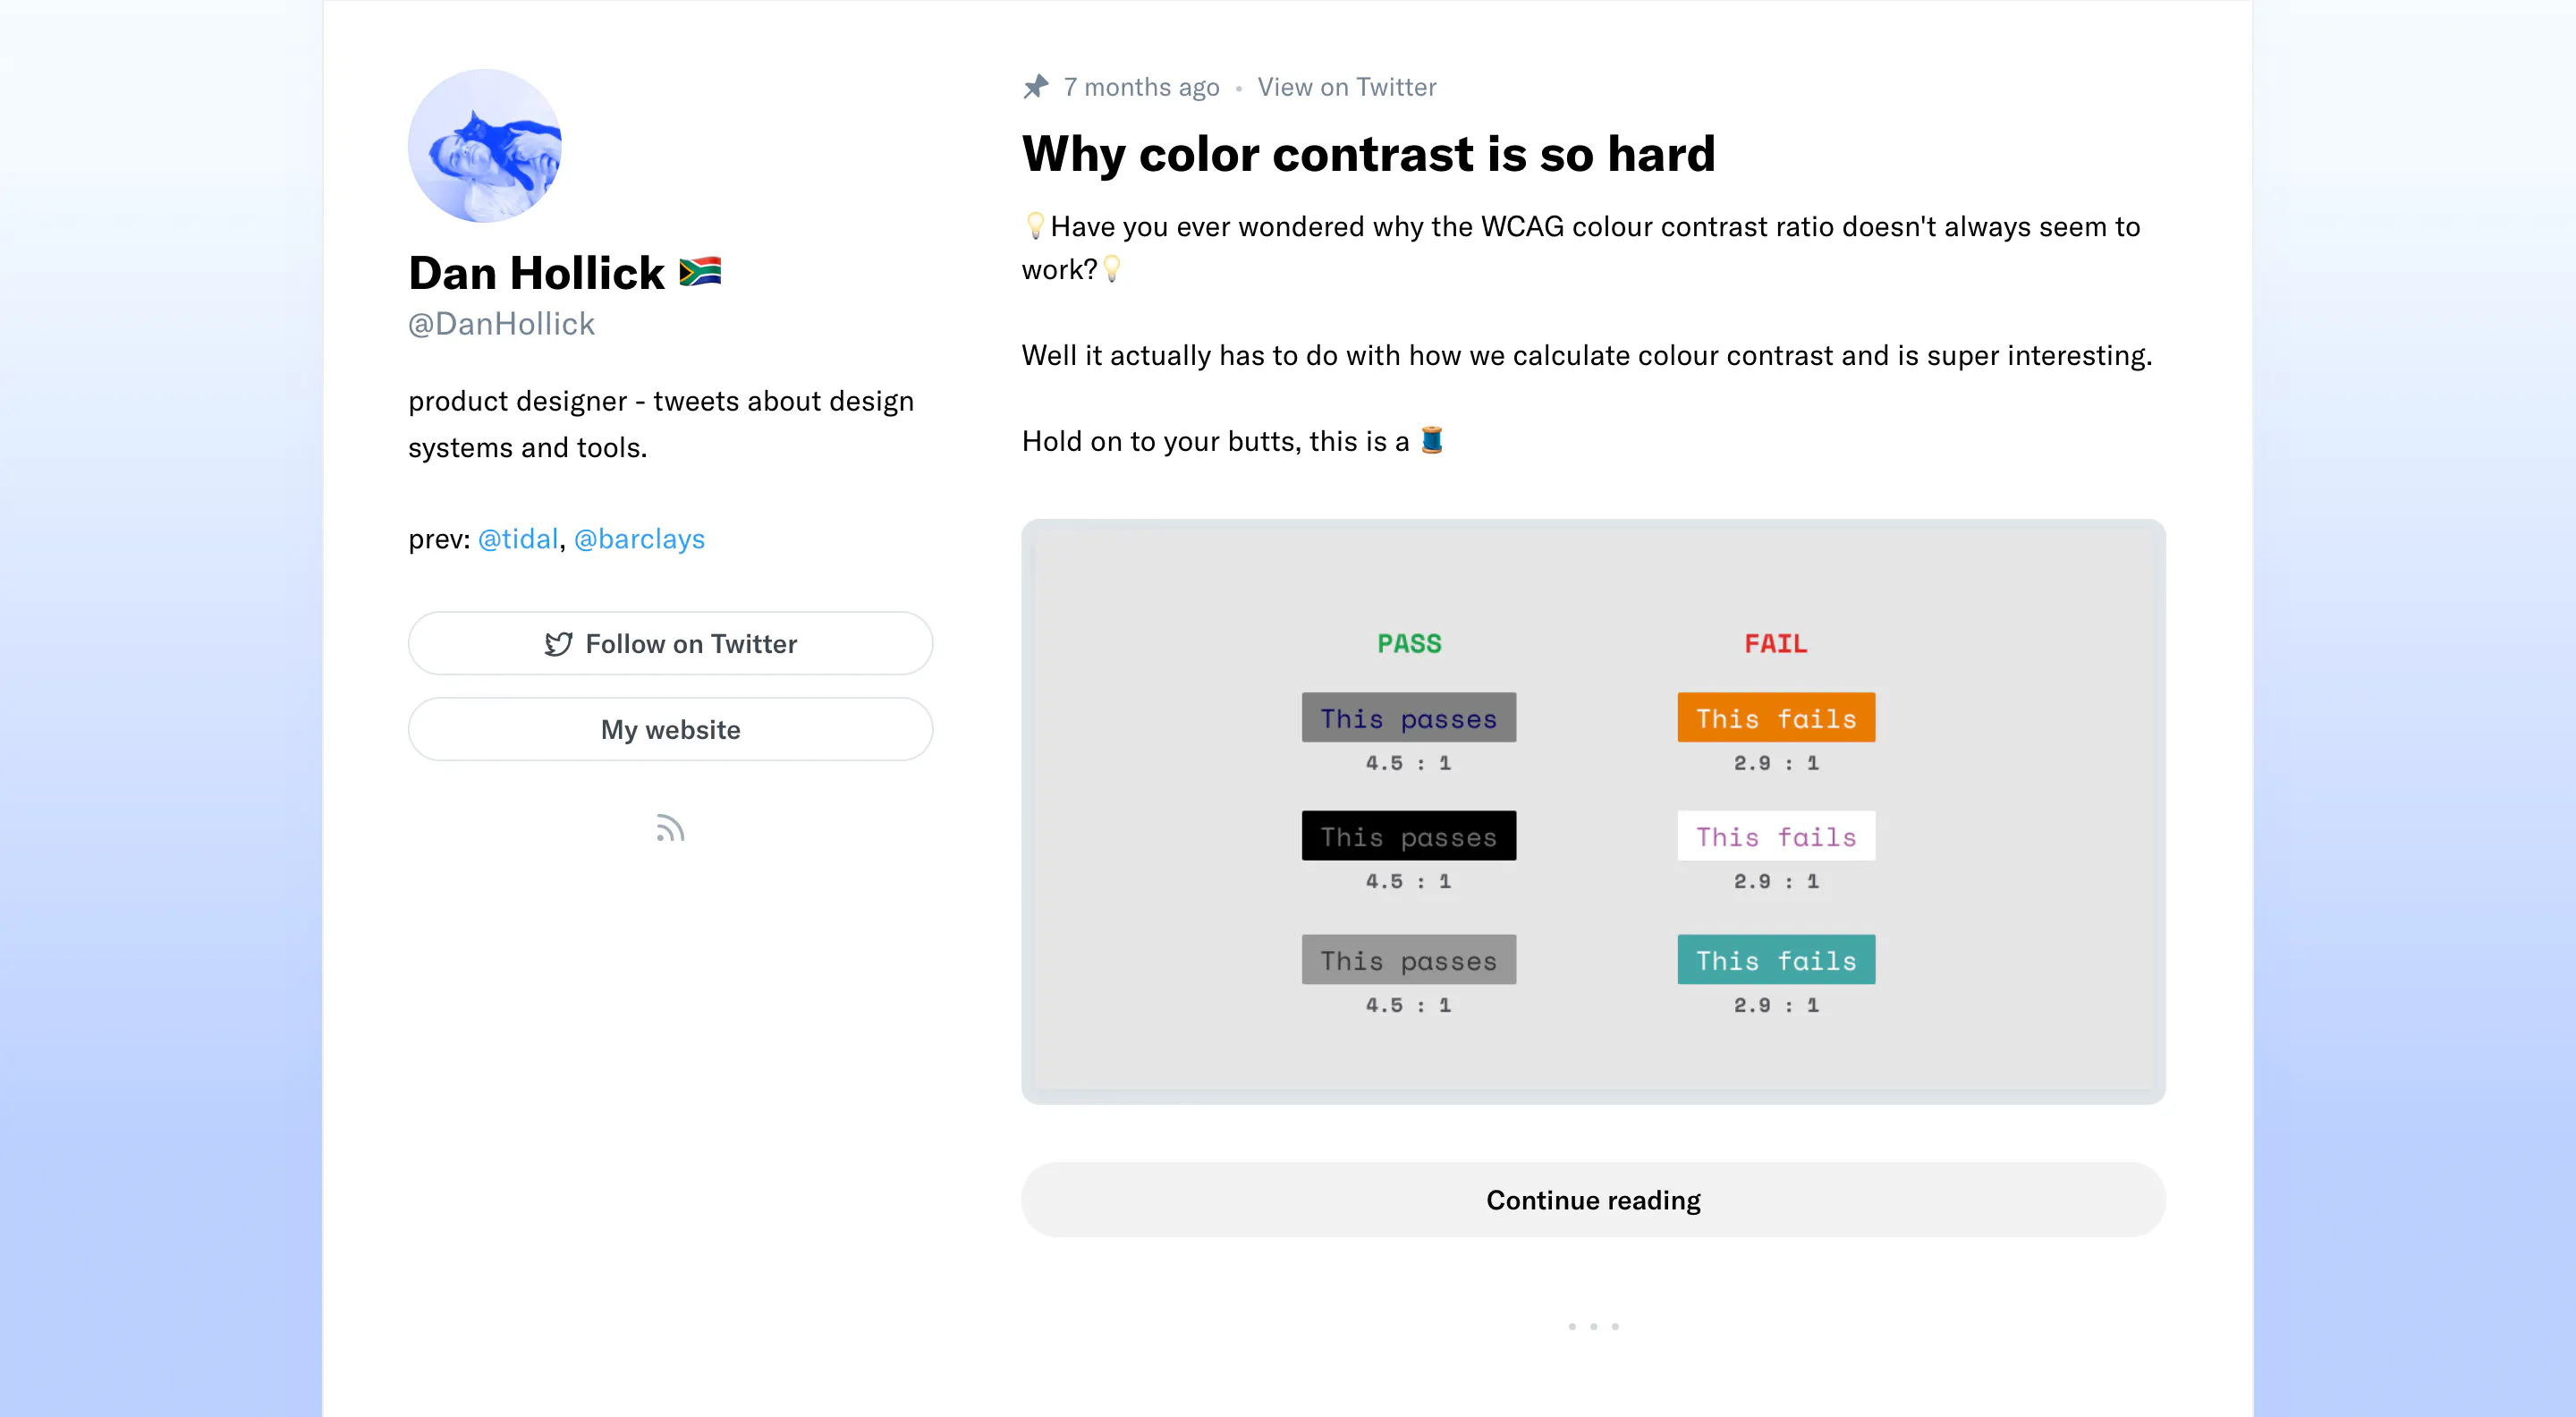Click the @DanHollick handle
The height and width of the screenshot is (1417, 2576).
[x=501, y=324]
